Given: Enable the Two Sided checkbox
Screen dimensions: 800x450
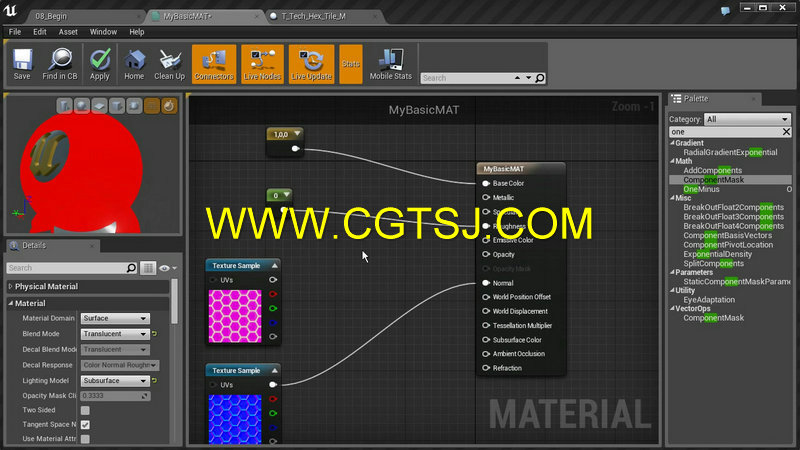Looking at the screenshot, I should 85,410.
